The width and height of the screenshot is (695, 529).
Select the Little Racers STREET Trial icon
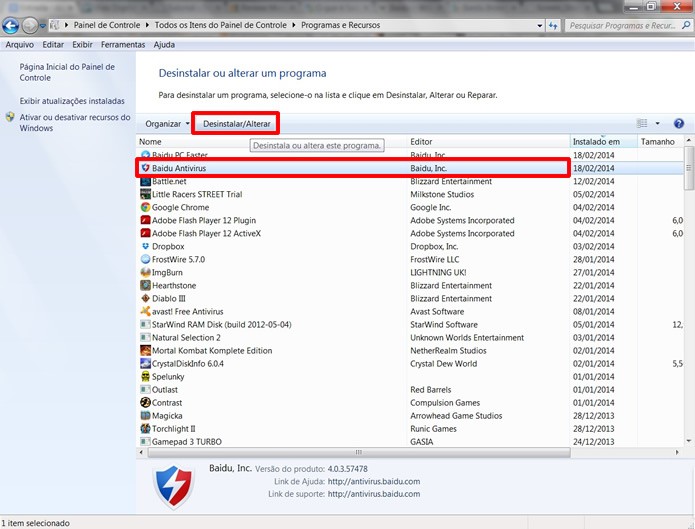(x=145, y=194)
